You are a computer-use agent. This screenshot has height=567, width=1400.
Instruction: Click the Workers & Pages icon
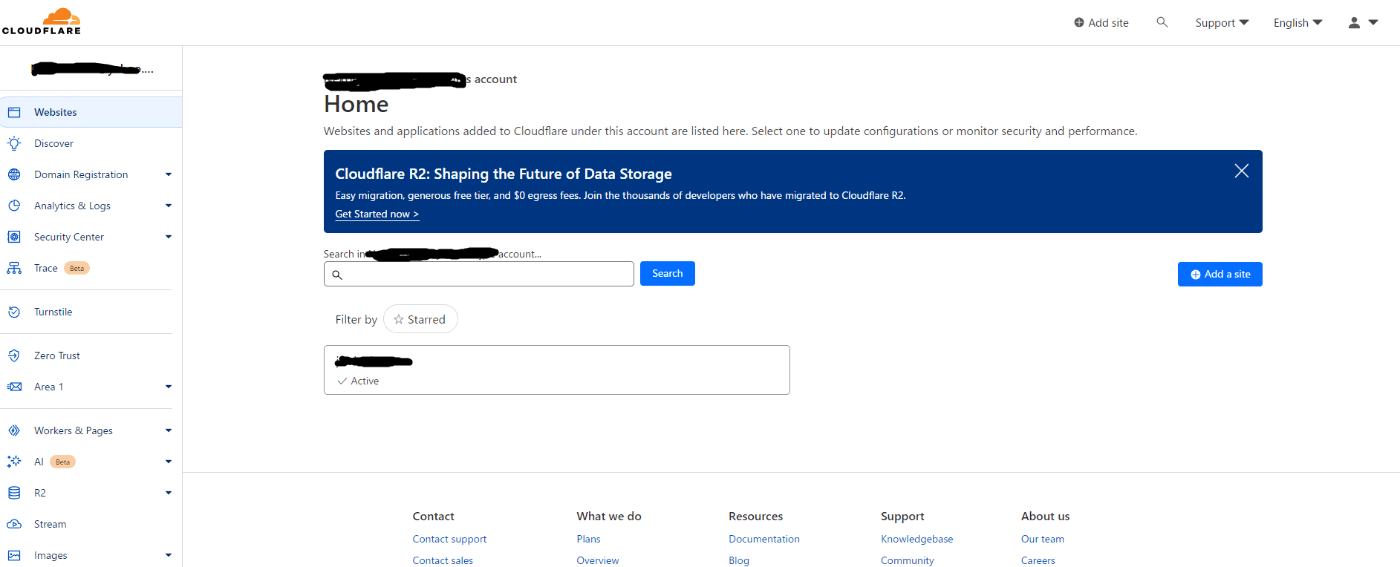[x=14, y=430]
